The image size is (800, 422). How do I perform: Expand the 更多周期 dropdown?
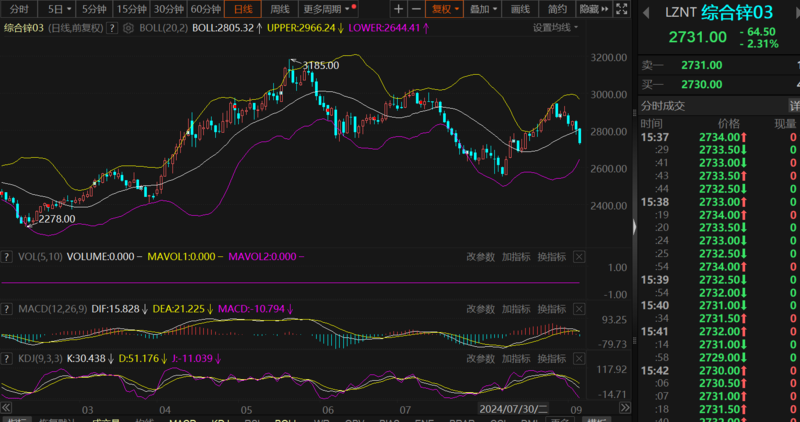(x=325, y=9)
